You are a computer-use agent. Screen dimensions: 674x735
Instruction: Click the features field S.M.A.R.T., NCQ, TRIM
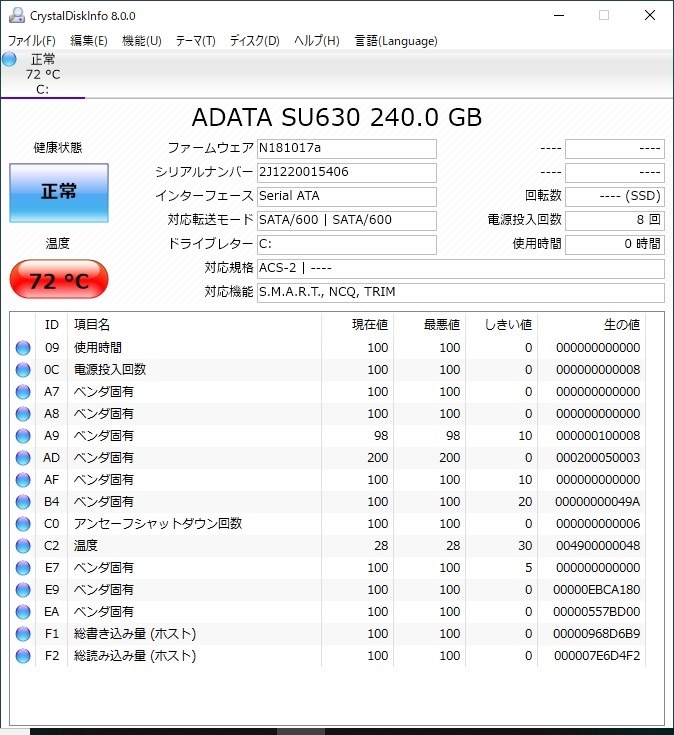[x=461, y=292]
